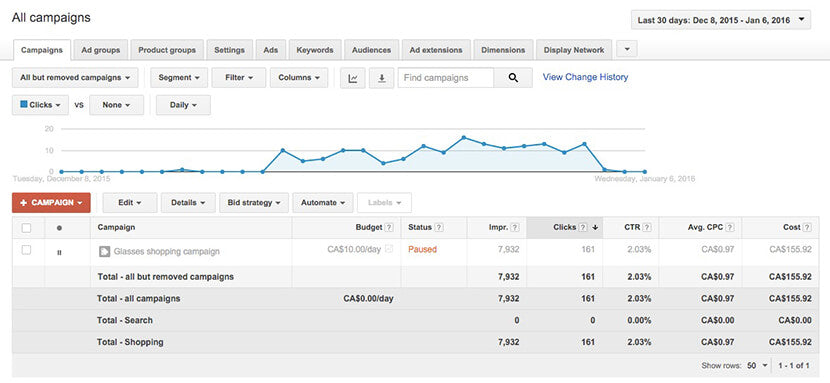This screenshot has width=830, height=383.
Task: Open the Details dropdown
Action: [188, 203]
